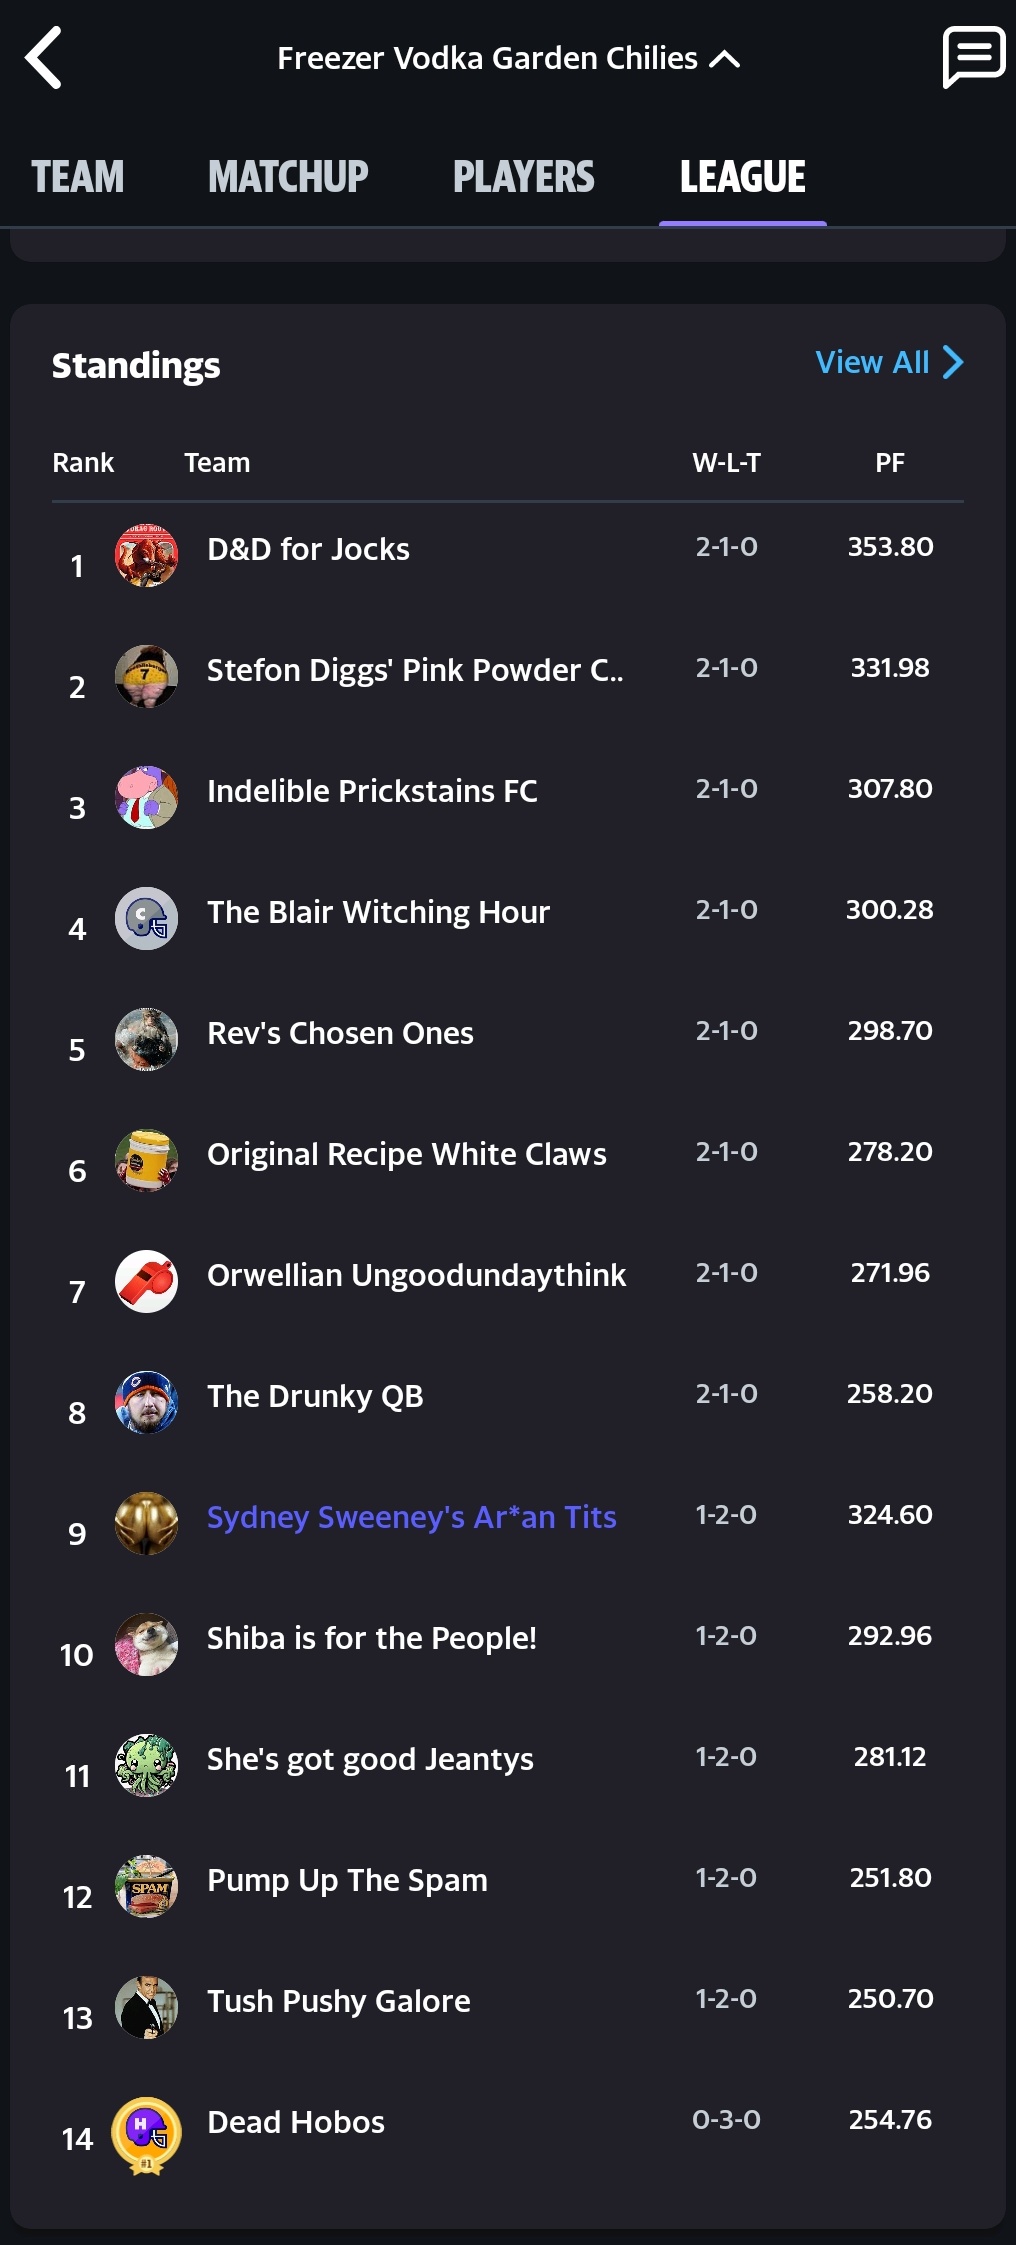The width and height of the screenshot is (1016, 2245).
Task: Tap the helmet avatar for The Blair Witching Hour
Action: pos(146,918)
